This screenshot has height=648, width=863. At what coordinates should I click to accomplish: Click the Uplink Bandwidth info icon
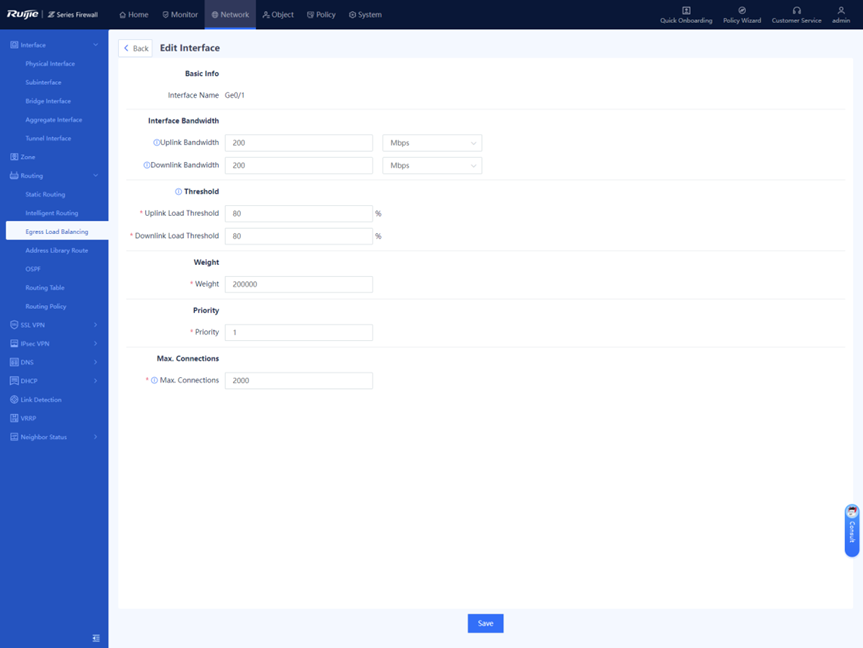click(x=156, y=143)
